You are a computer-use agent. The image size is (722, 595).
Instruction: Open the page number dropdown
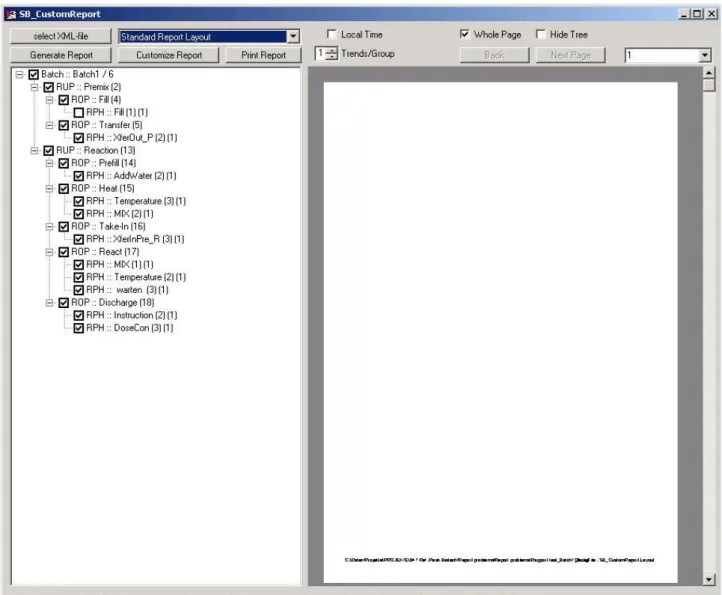point(705,56)
